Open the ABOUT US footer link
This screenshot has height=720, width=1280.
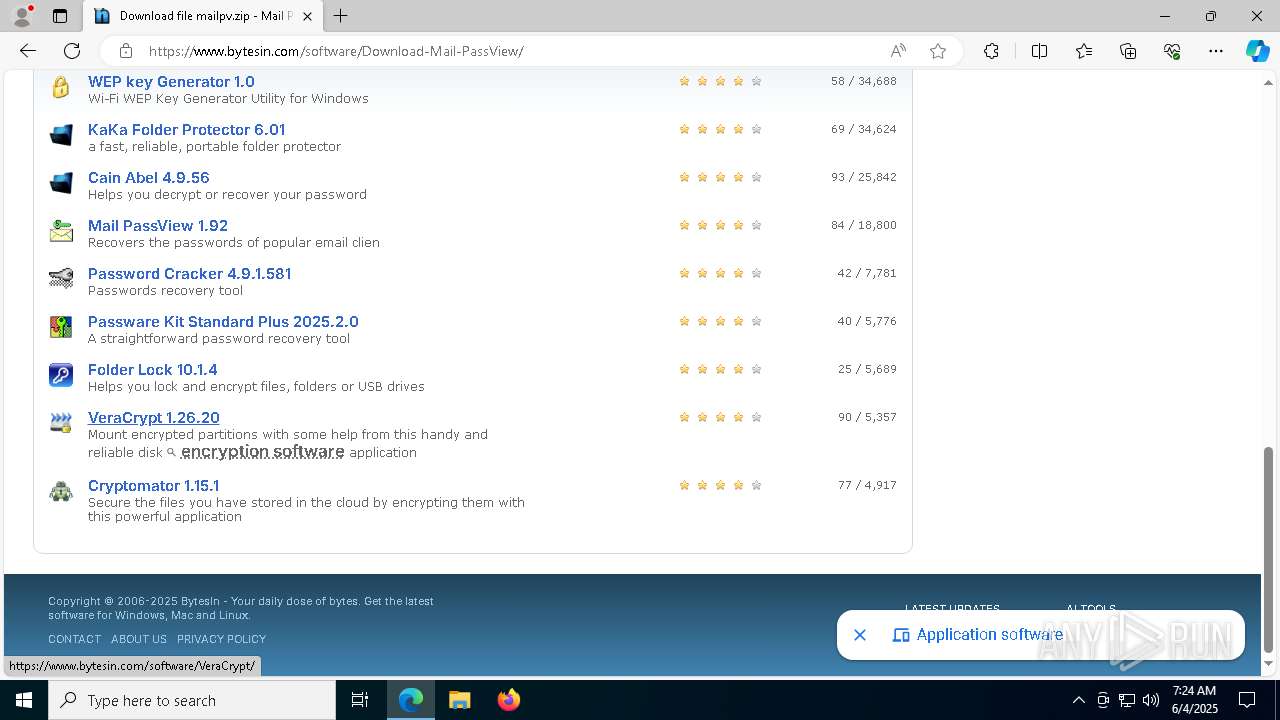pyautogui.click(x=139, y=639)
